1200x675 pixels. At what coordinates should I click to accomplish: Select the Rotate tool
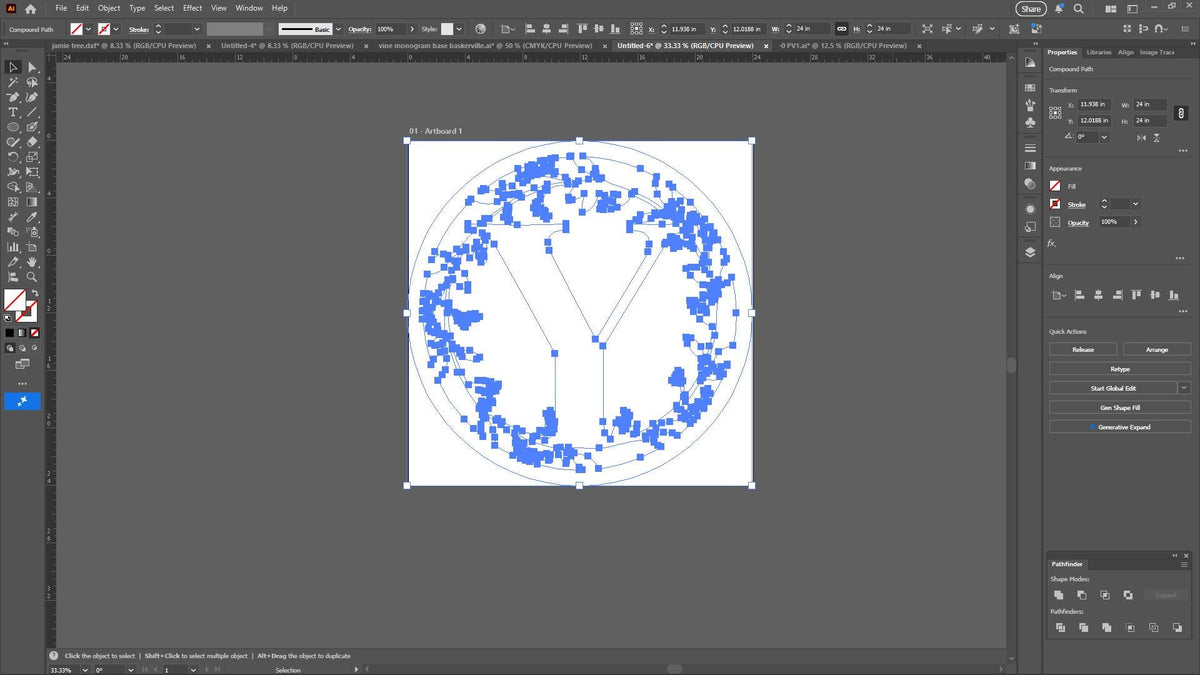[x=13, y=157]
